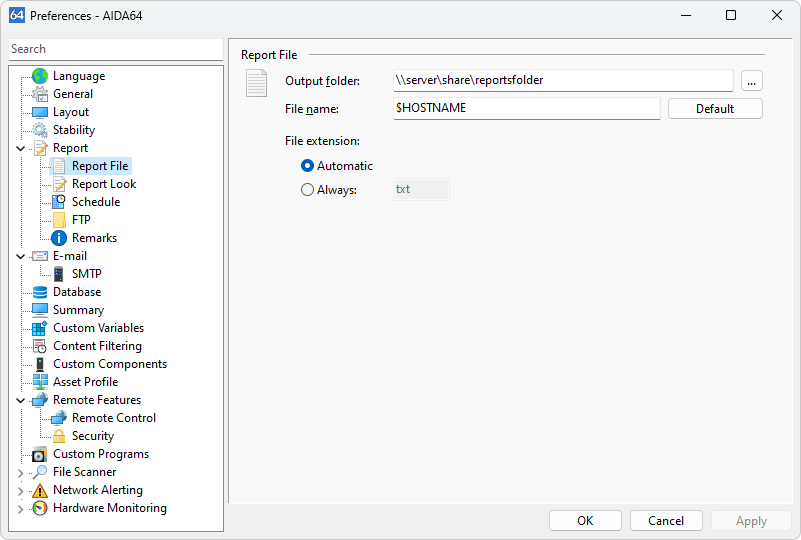Screen dimensions: 801x540
Task: Open the Report Look settings page
Action: tap(103, 184)
